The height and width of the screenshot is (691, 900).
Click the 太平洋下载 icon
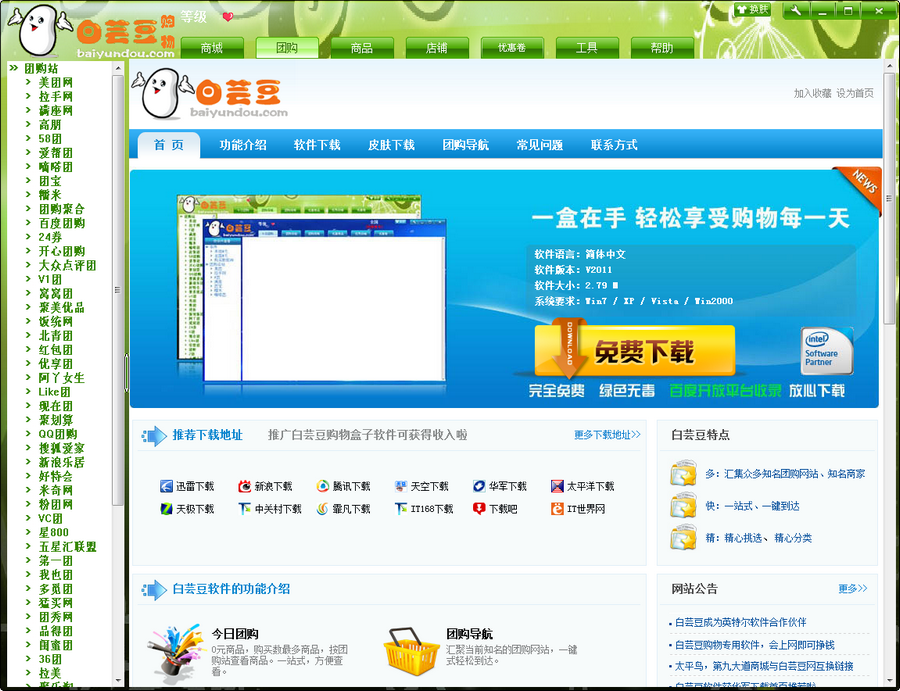tap(557, 486)
